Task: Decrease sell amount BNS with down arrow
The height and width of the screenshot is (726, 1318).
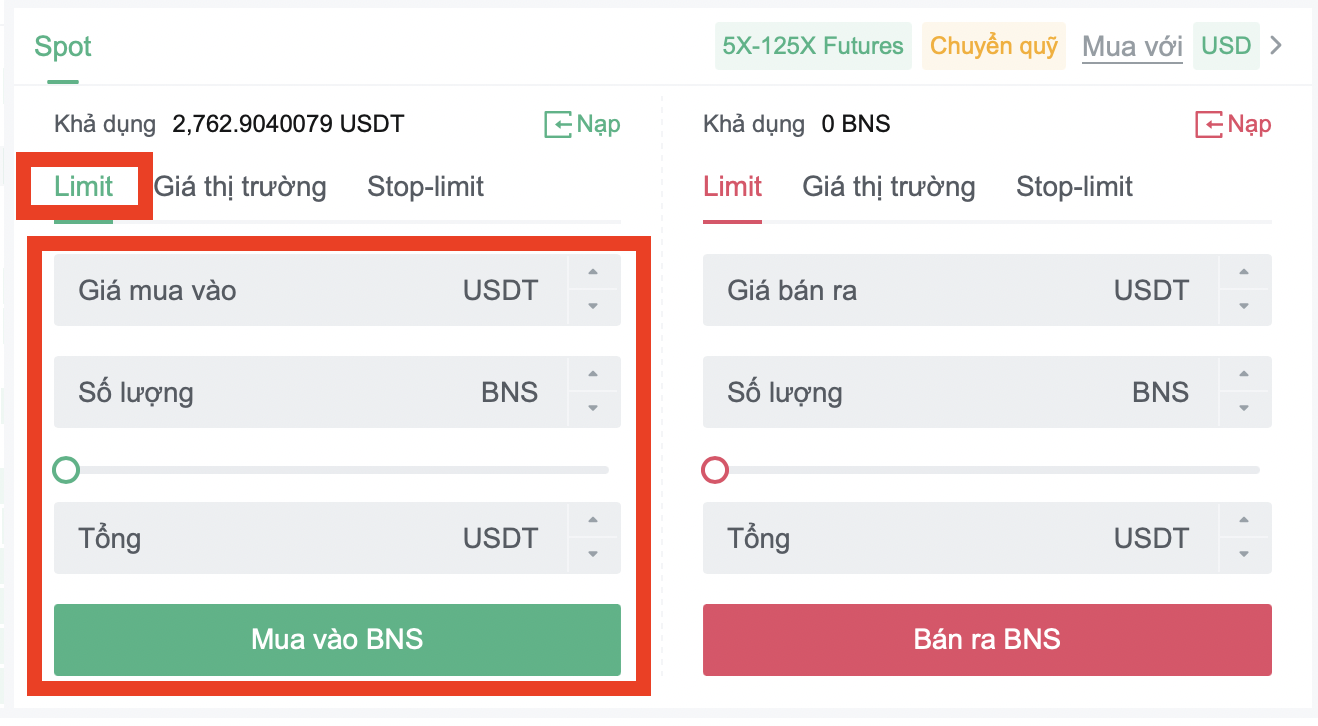Action: [x=1244, y=409]
